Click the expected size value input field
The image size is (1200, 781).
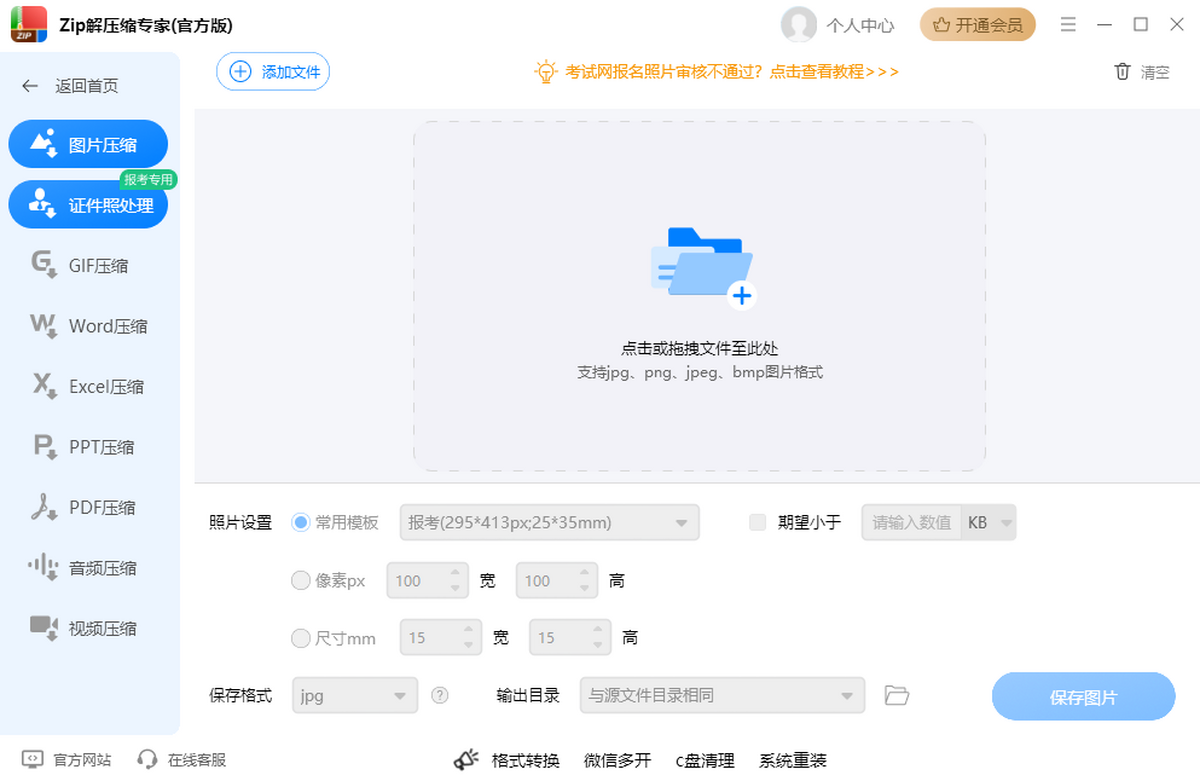[x=911, y=522]
